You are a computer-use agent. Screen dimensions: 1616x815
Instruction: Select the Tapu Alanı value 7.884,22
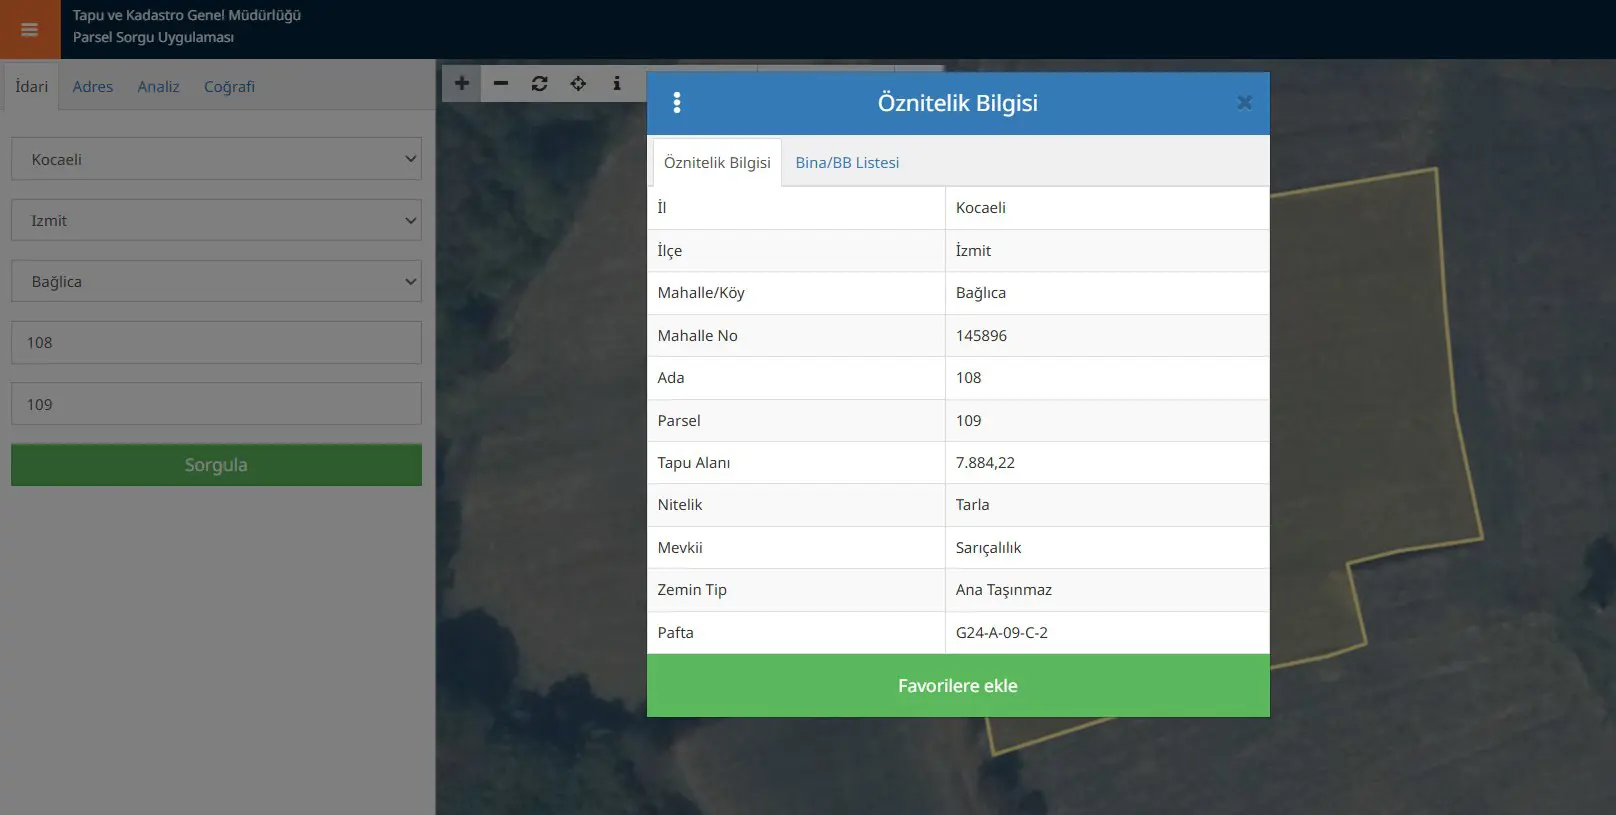(x=985, y=463)
